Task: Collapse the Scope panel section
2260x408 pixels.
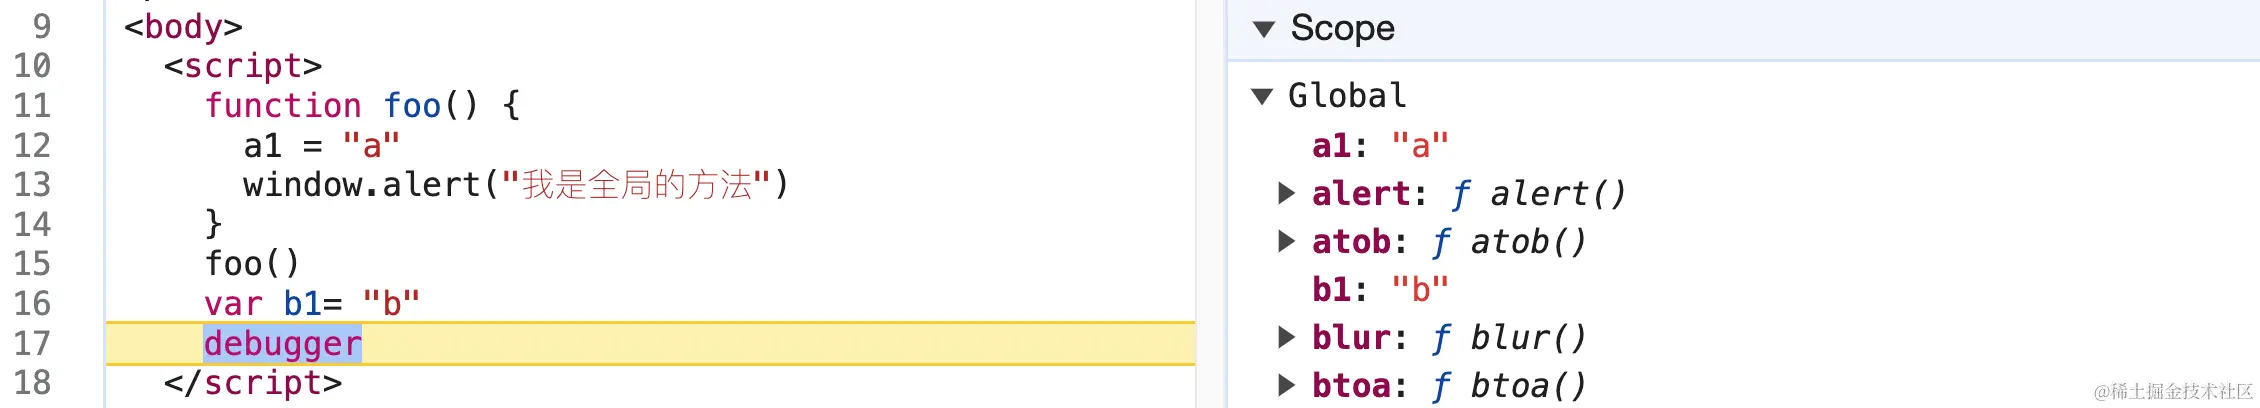Action: click(1264, 29)
